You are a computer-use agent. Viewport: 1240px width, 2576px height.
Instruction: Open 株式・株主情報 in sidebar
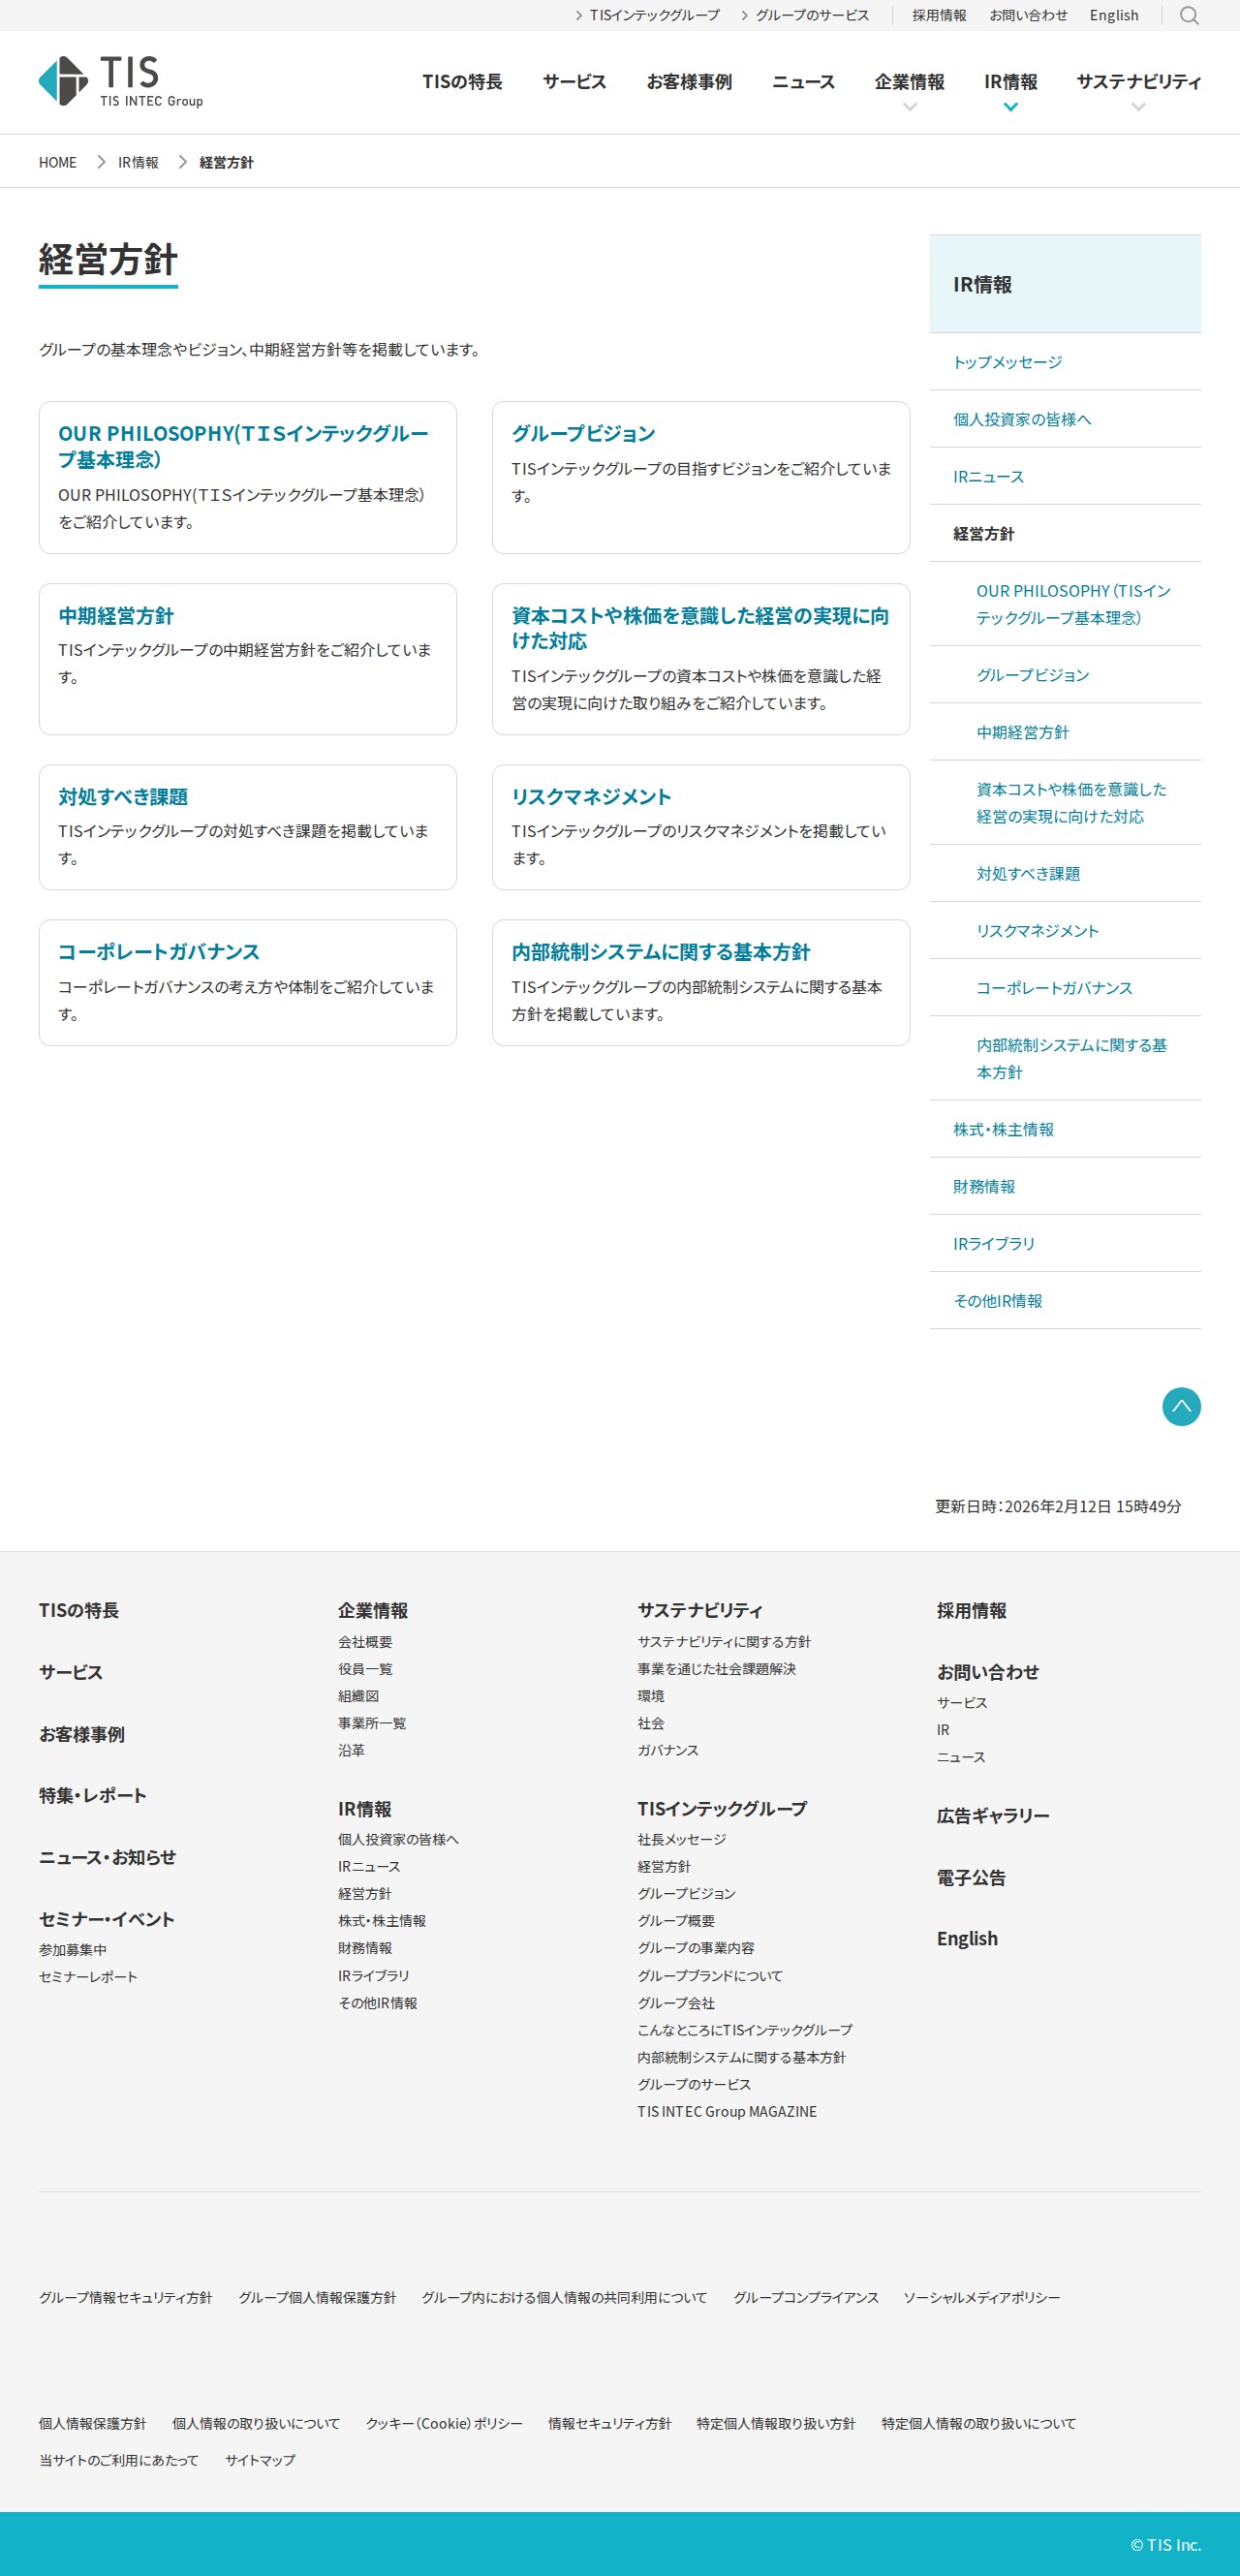1065,1129
